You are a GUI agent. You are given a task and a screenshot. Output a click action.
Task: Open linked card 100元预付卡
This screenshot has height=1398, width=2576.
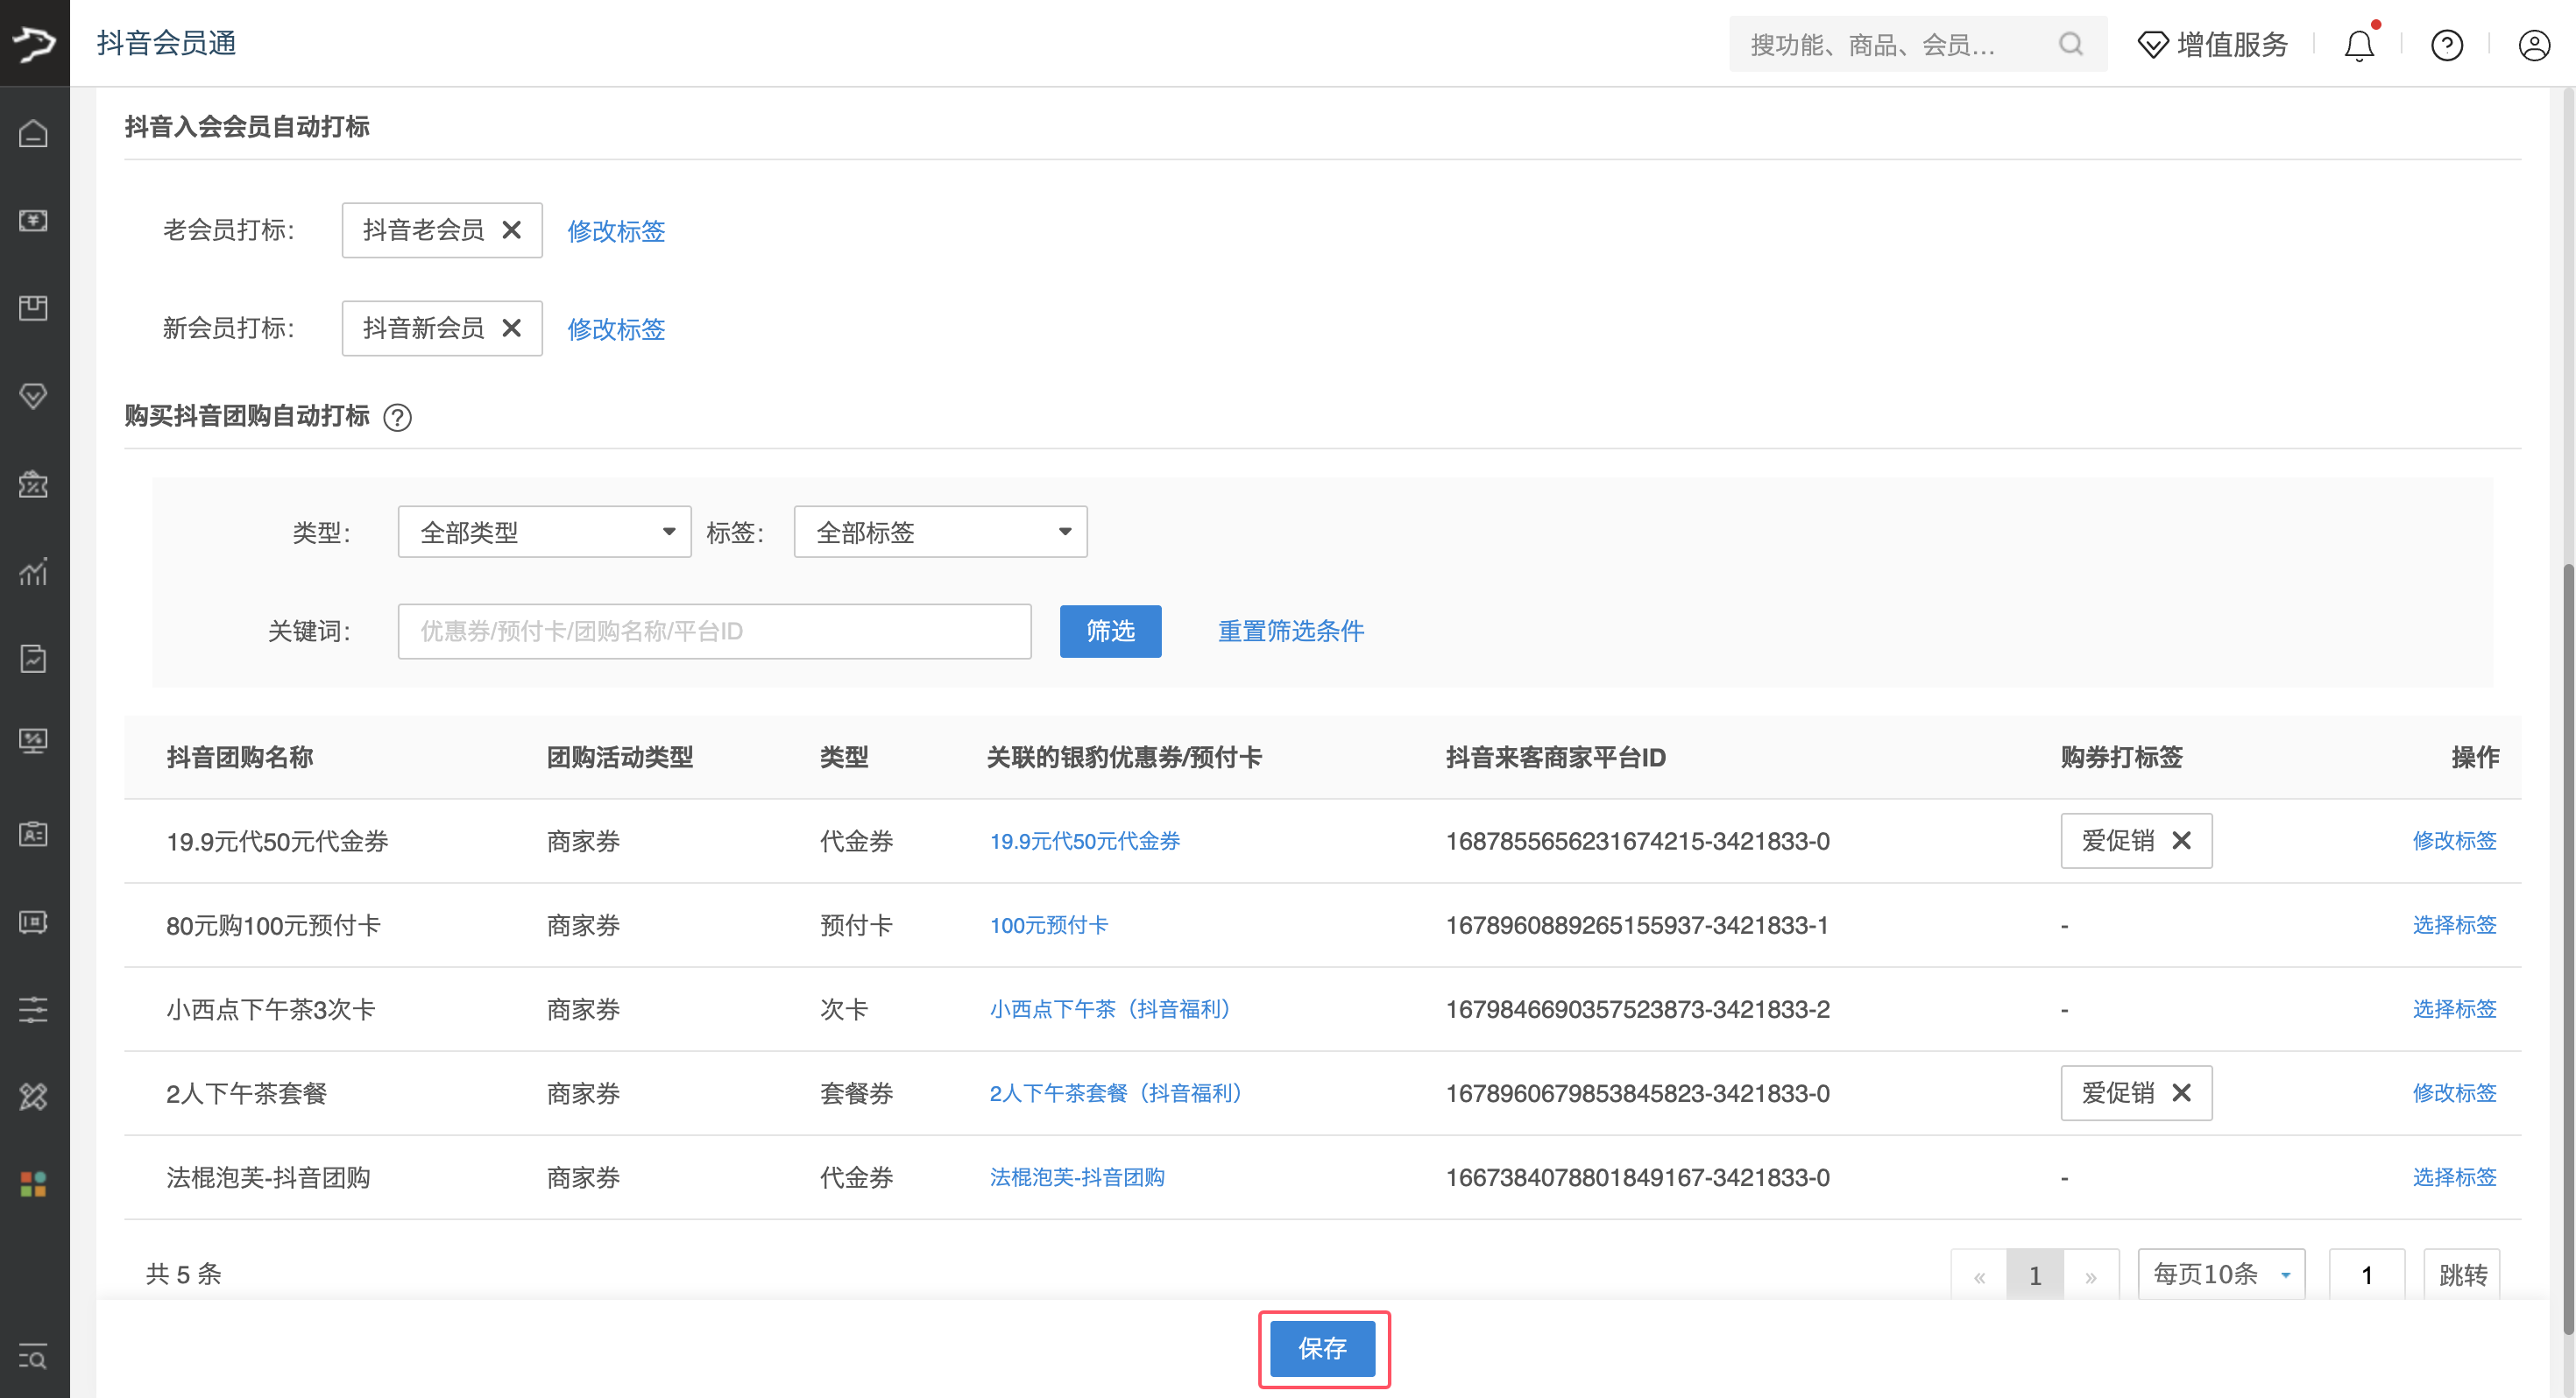point(1049,925)
